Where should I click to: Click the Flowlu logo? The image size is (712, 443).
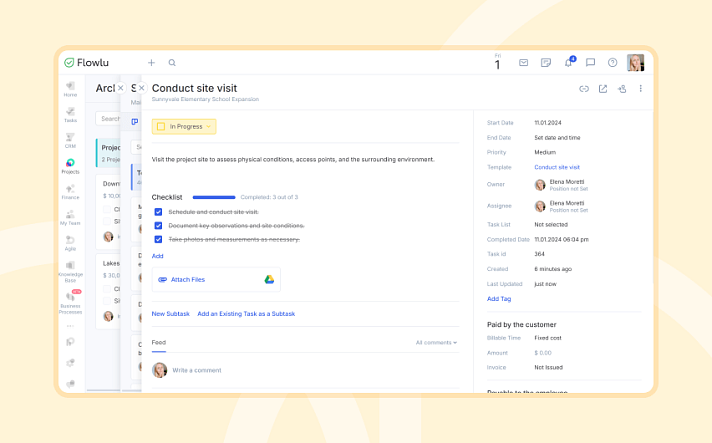coord(86,63)
